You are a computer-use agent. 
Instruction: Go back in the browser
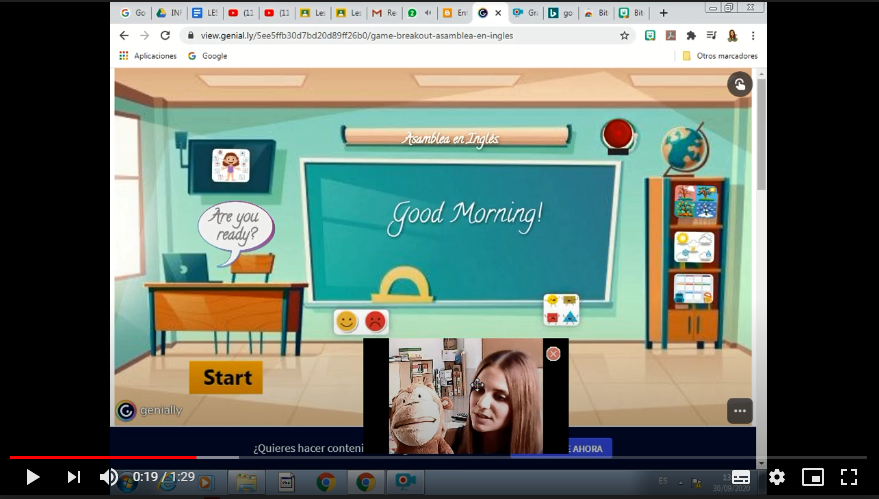pyautogui.click(x=124, y=35)
